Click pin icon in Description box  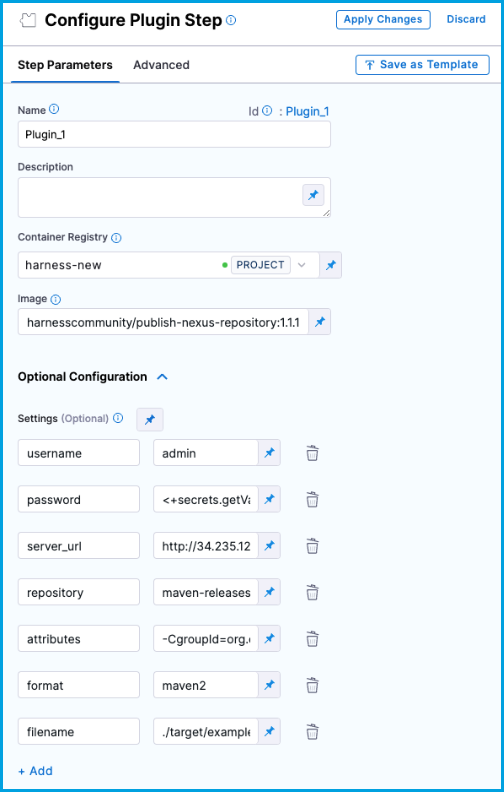point(313,195)
